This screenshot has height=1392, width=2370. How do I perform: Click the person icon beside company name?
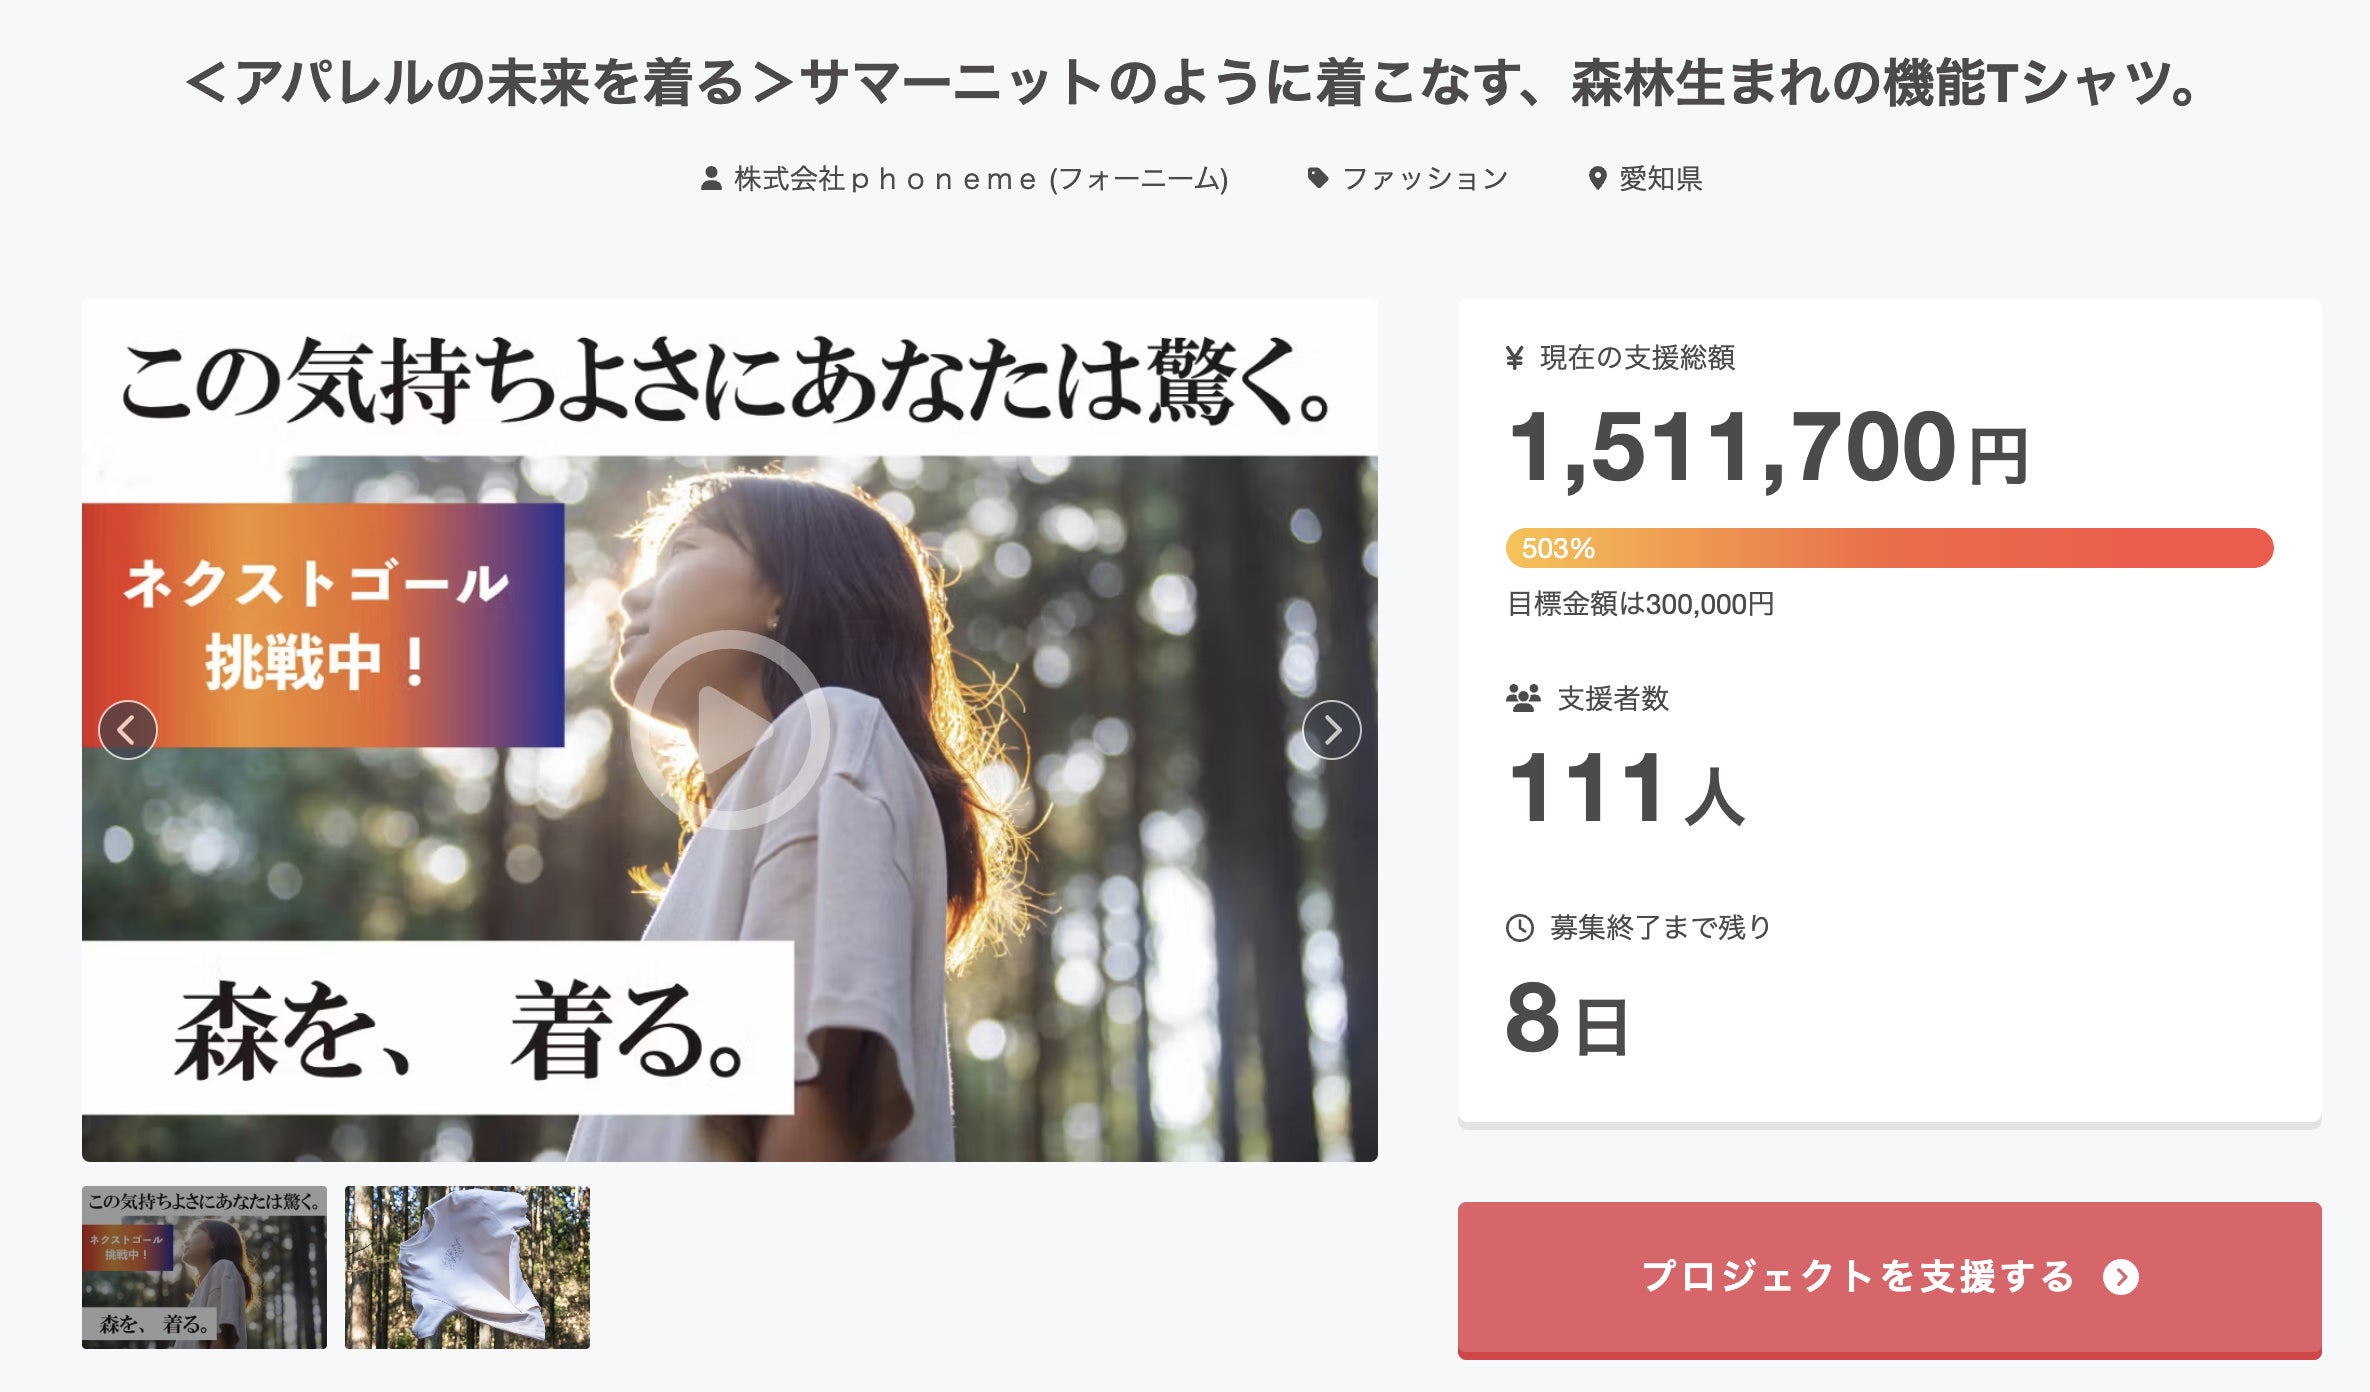click(x=711, y=179)
